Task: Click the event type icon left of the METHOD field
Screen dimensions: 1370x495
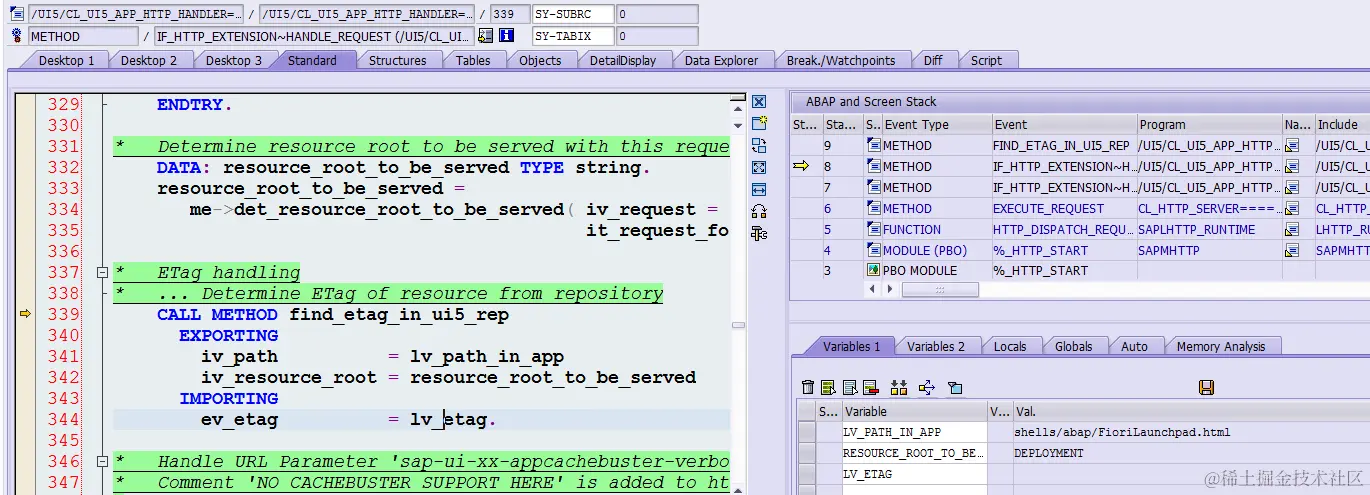Action: [16, 36]
